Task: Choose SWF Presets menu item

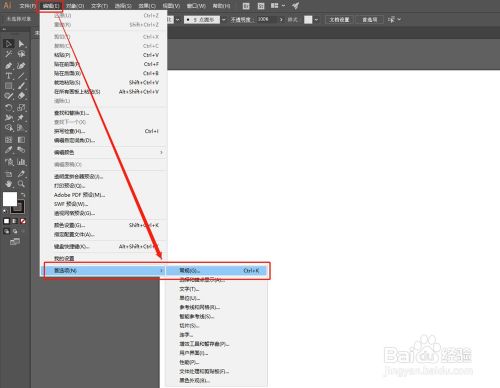Action: 104,204
